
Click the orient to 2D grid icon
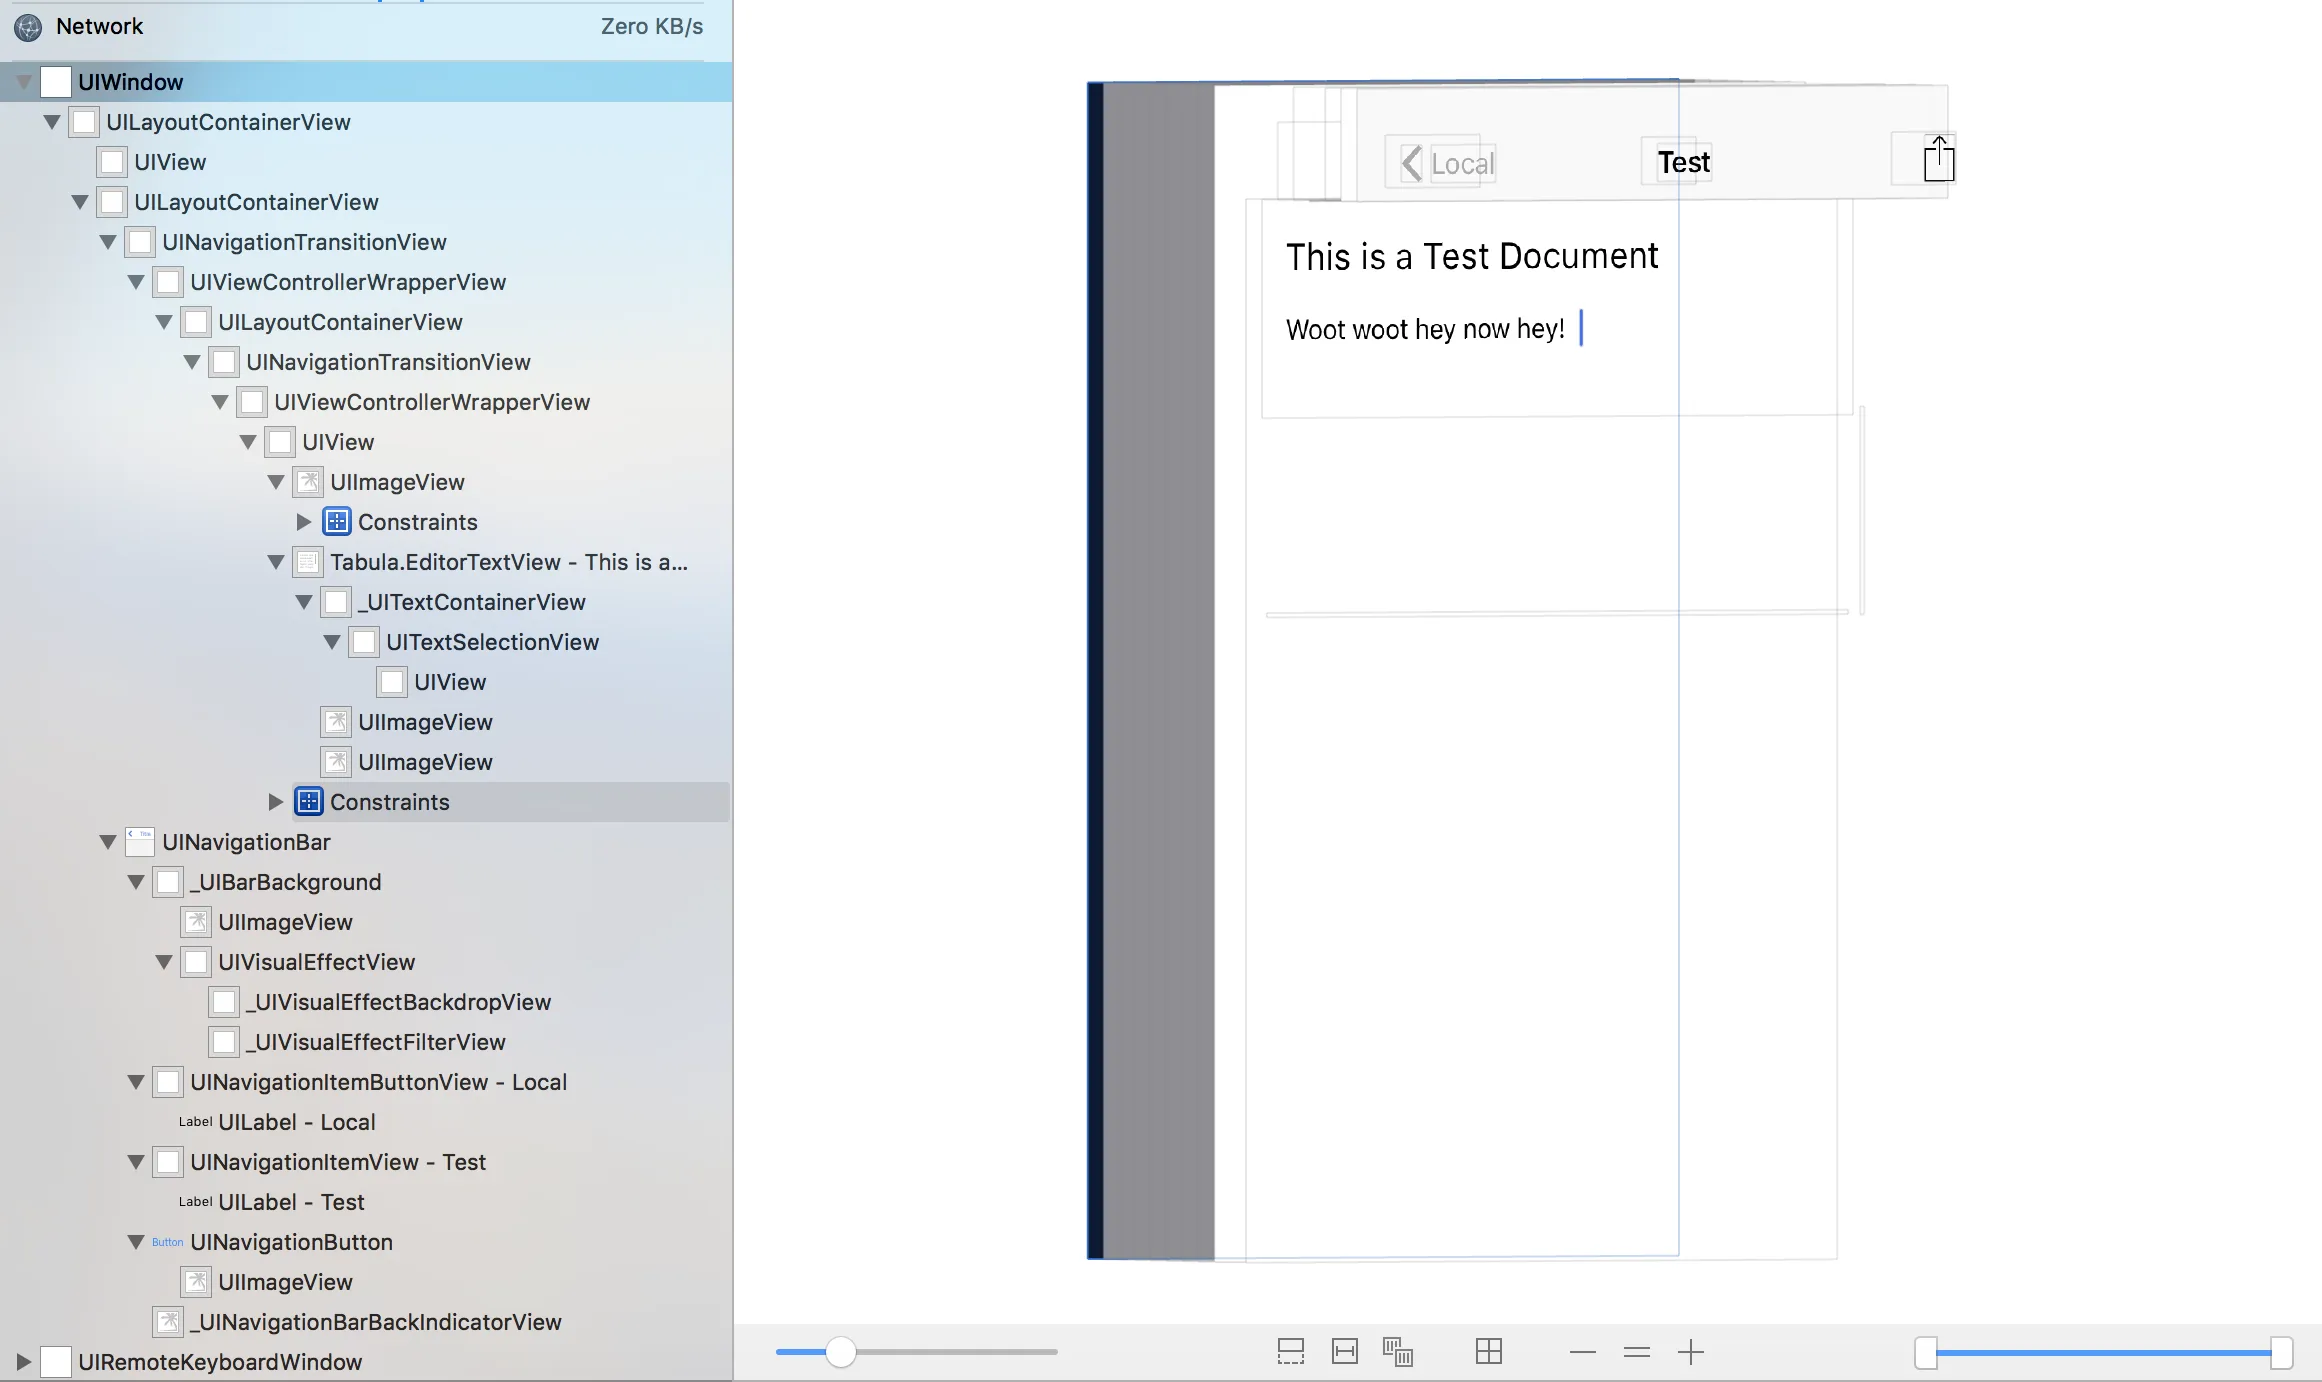pos(1488,1352)
